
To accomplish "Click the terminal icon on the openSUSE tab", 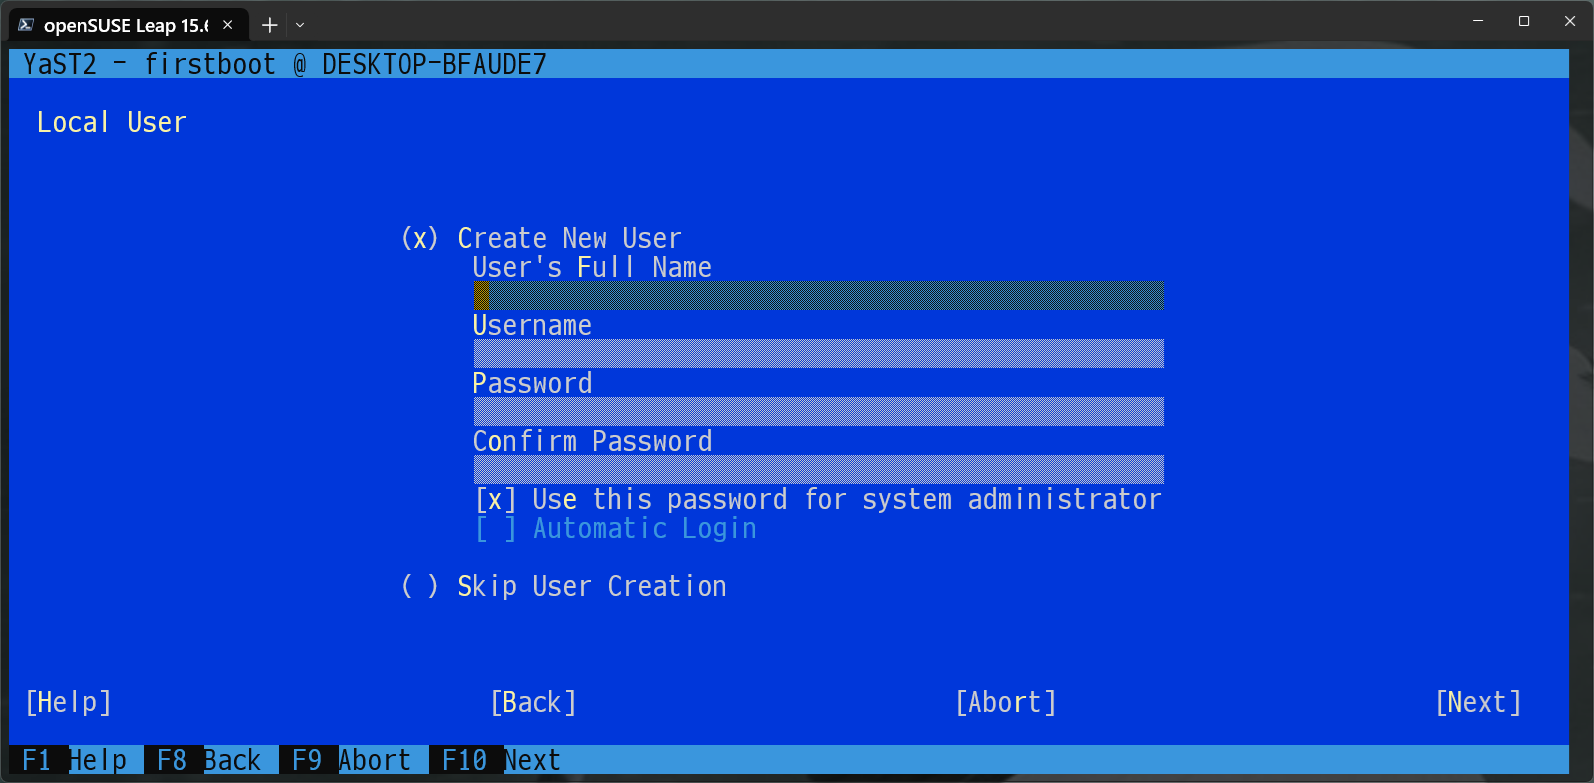I will tap(26, 25).
